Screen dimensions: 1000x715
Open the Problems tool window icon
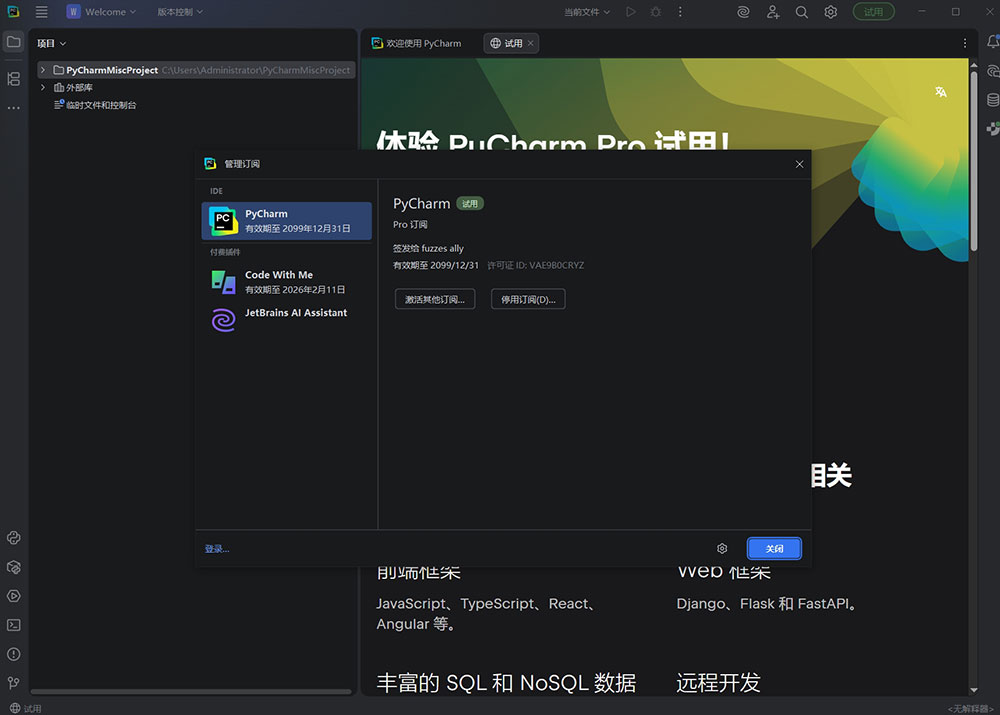[14, 654]
